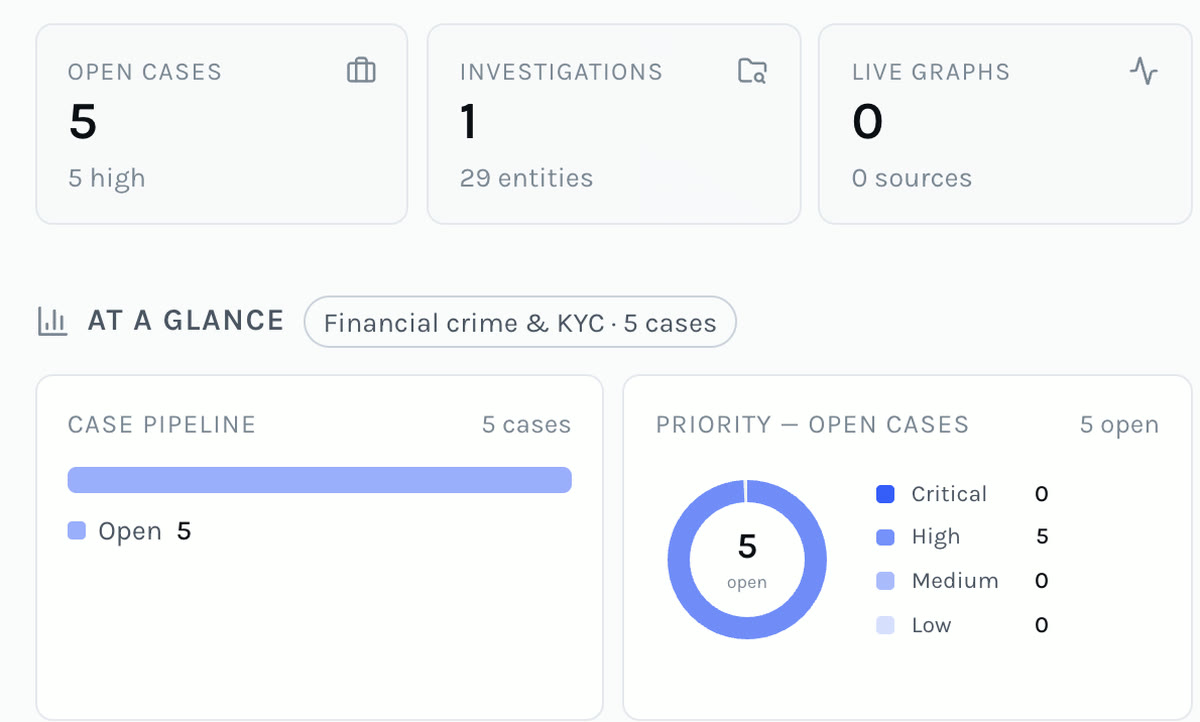Image resolution: width=1200 pixels, height=722 pixels.
Task: Click the 'Critical' legend label
Action: tap(949, 494)
